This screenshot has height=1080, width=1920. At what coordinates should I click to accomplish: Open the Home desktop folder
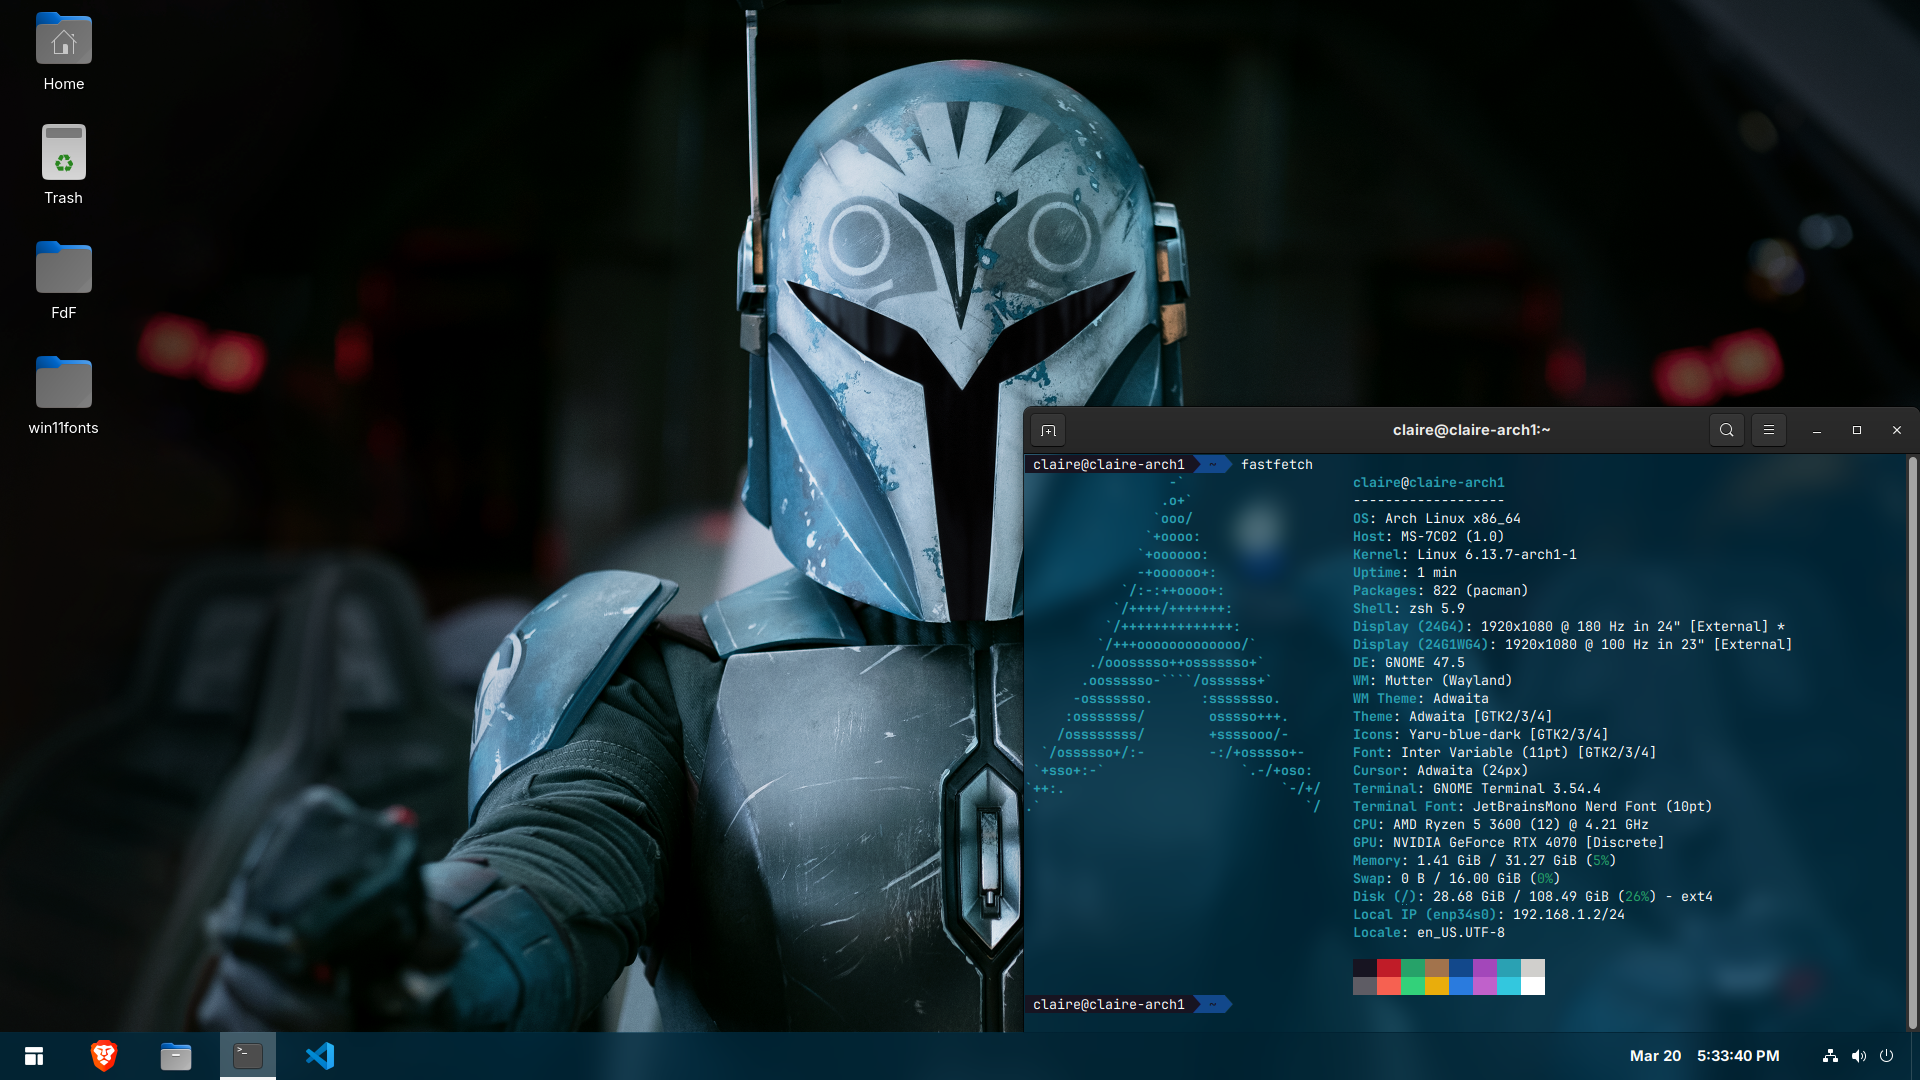(x=63, y=52)
